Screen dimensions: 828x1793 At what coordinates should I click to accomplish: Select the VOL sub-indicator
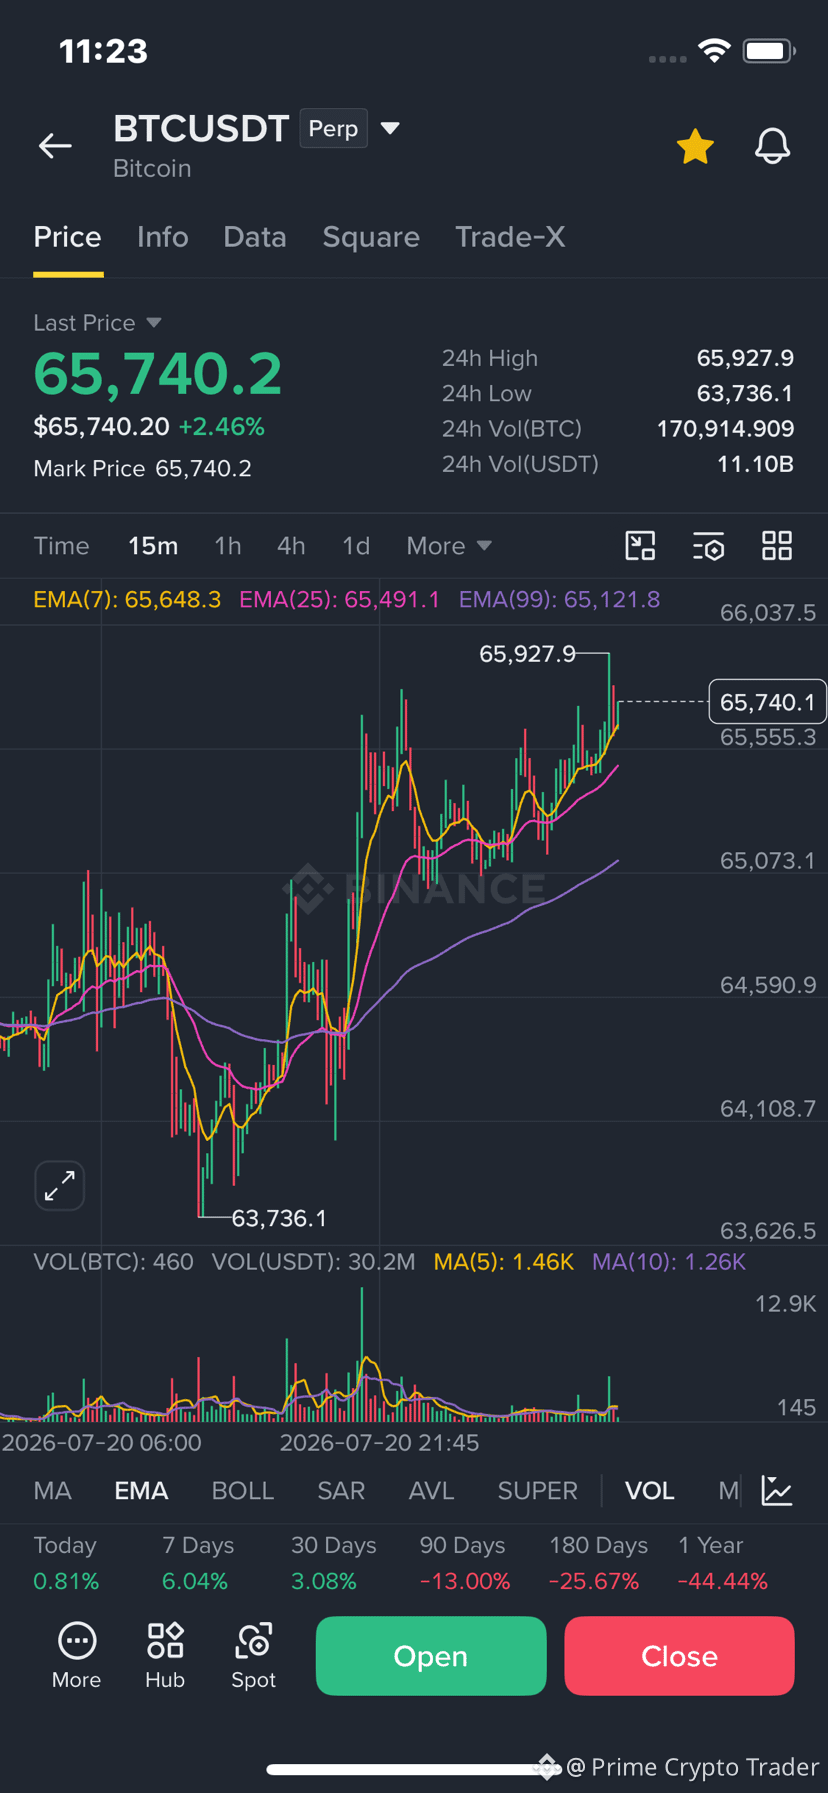tap(649, 1491)
